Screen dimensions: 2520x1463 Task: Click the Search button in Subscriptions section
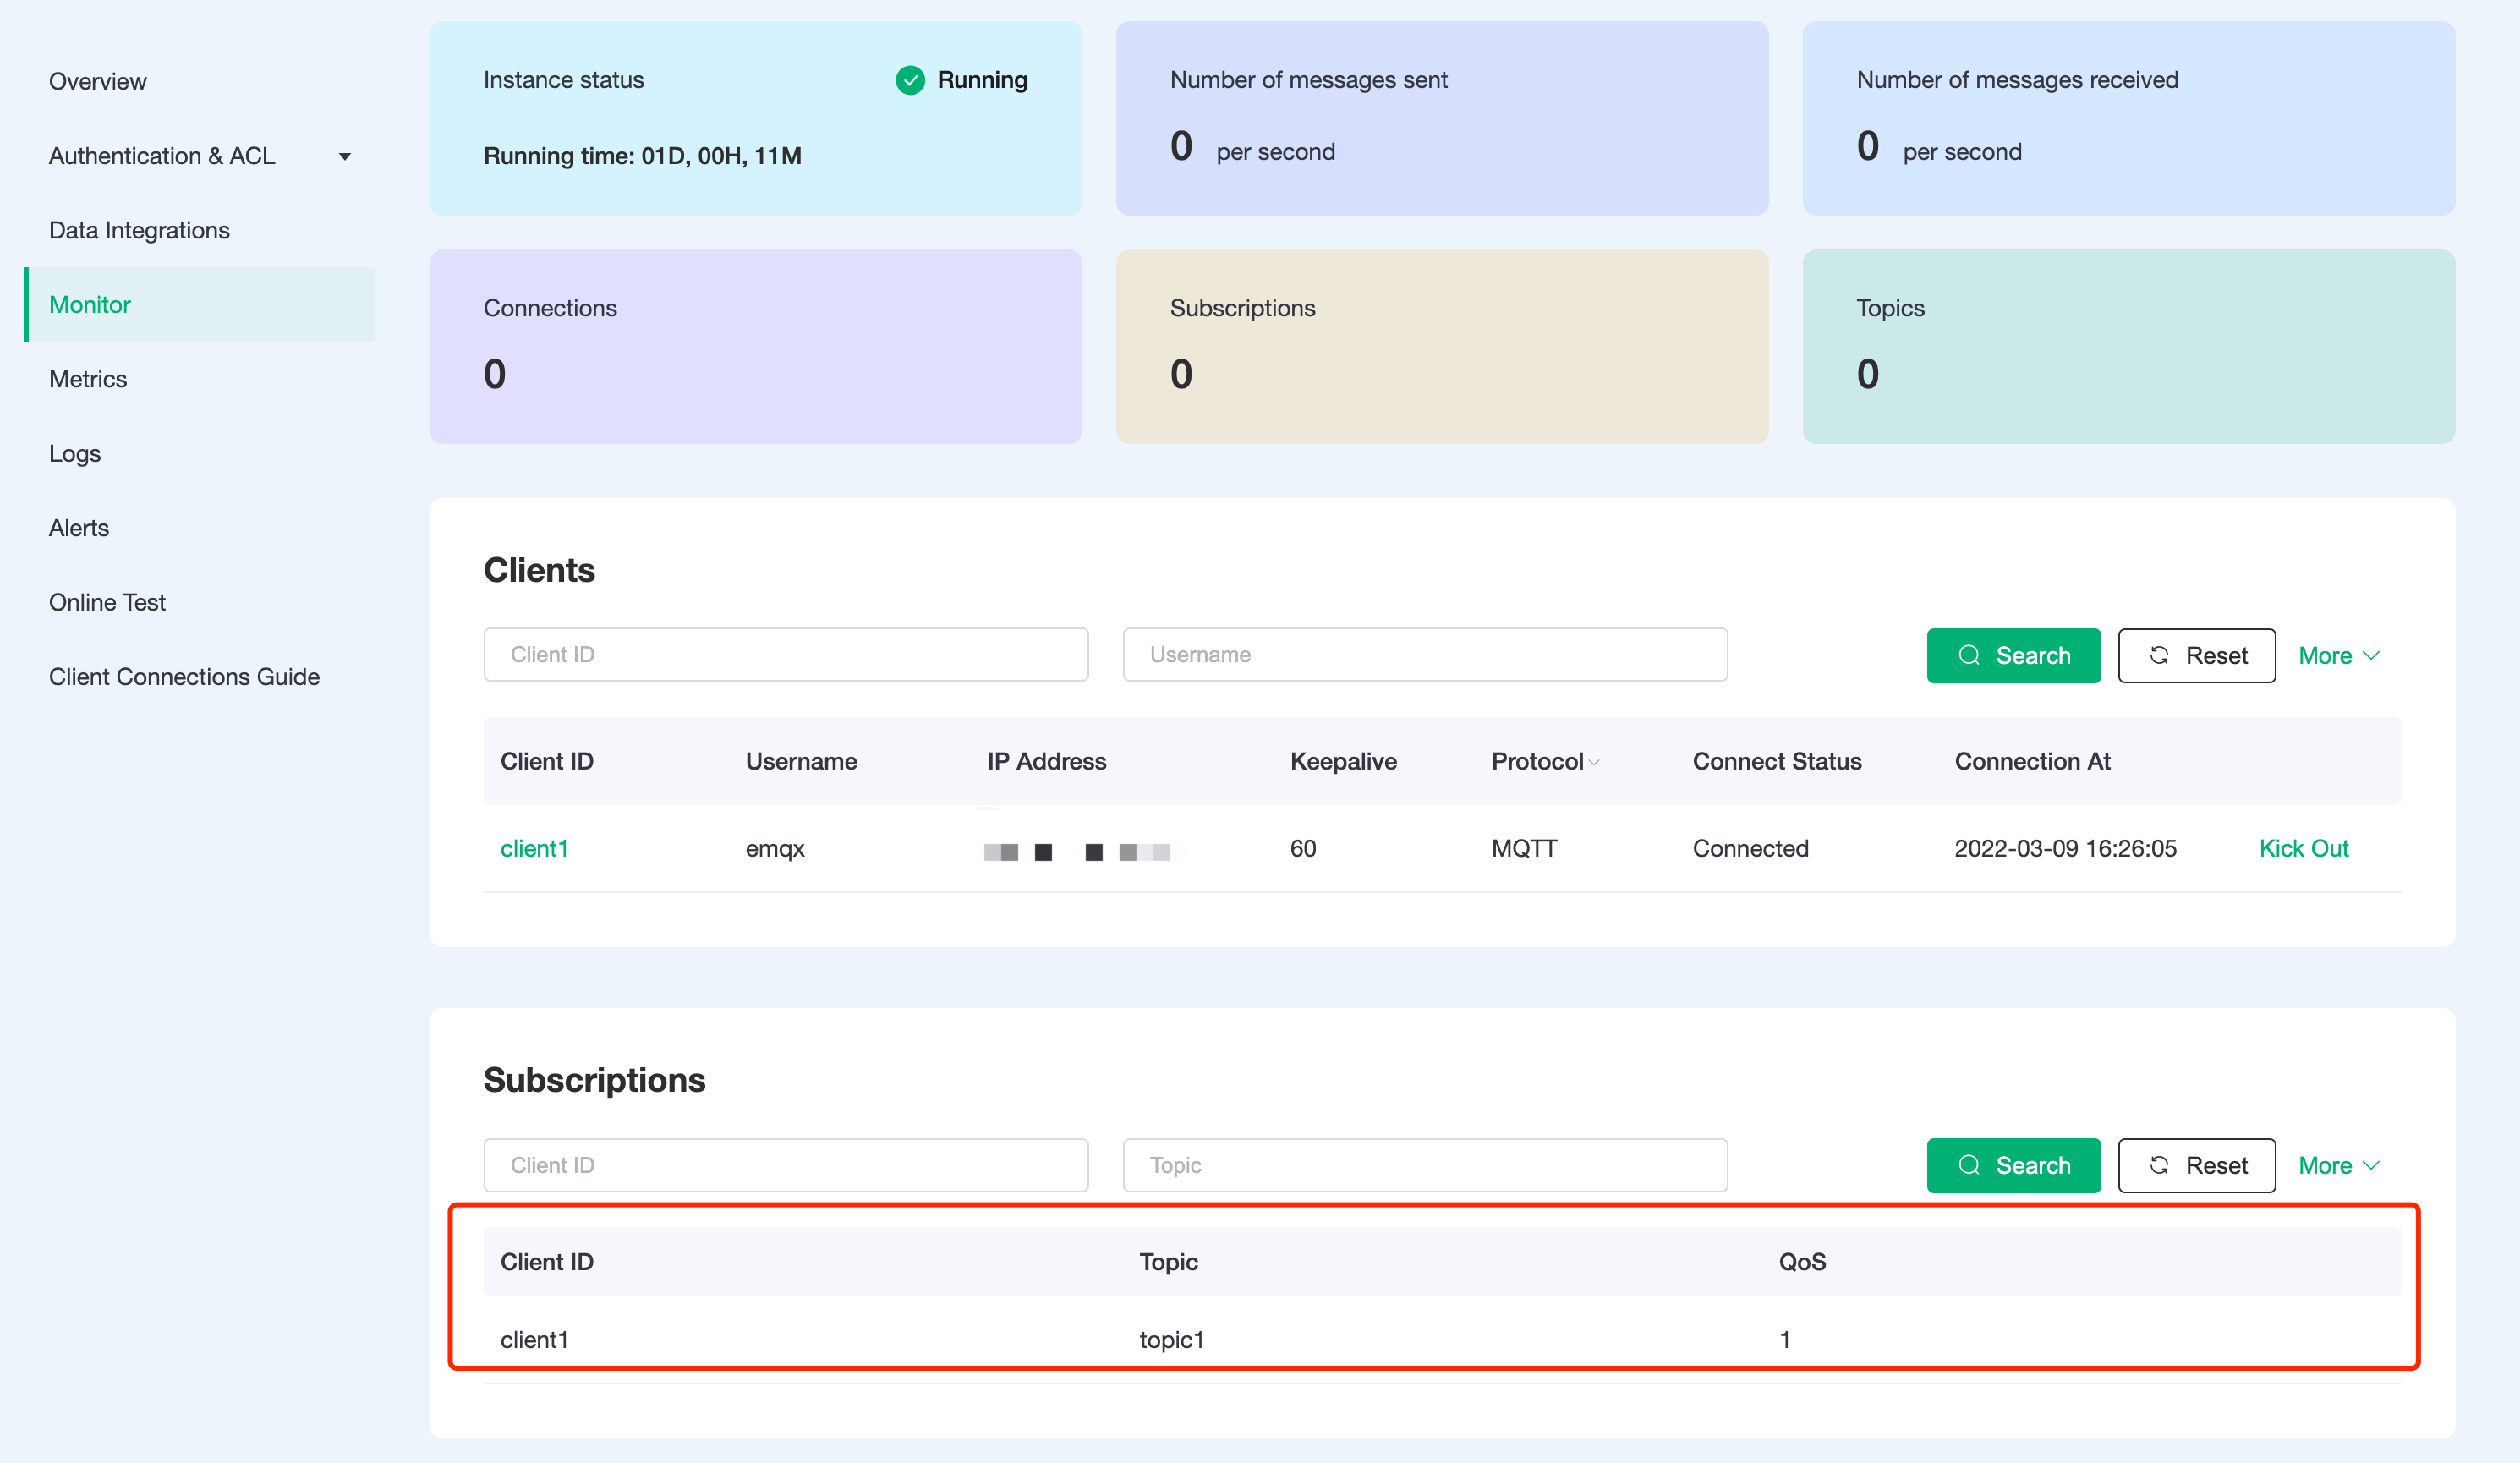coord(2013,1165)
